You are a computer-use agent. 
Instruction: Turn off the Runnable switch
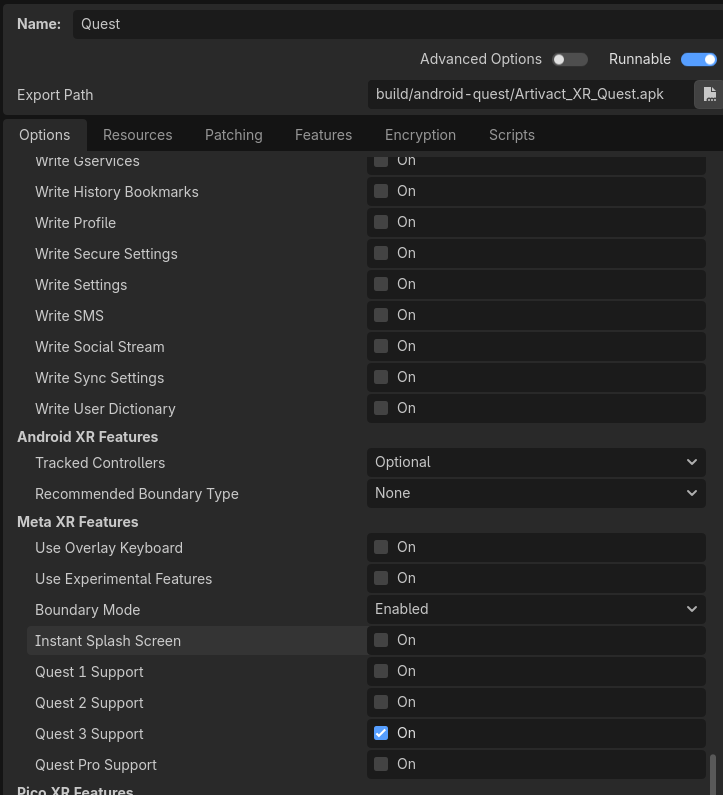pos(698,60)
